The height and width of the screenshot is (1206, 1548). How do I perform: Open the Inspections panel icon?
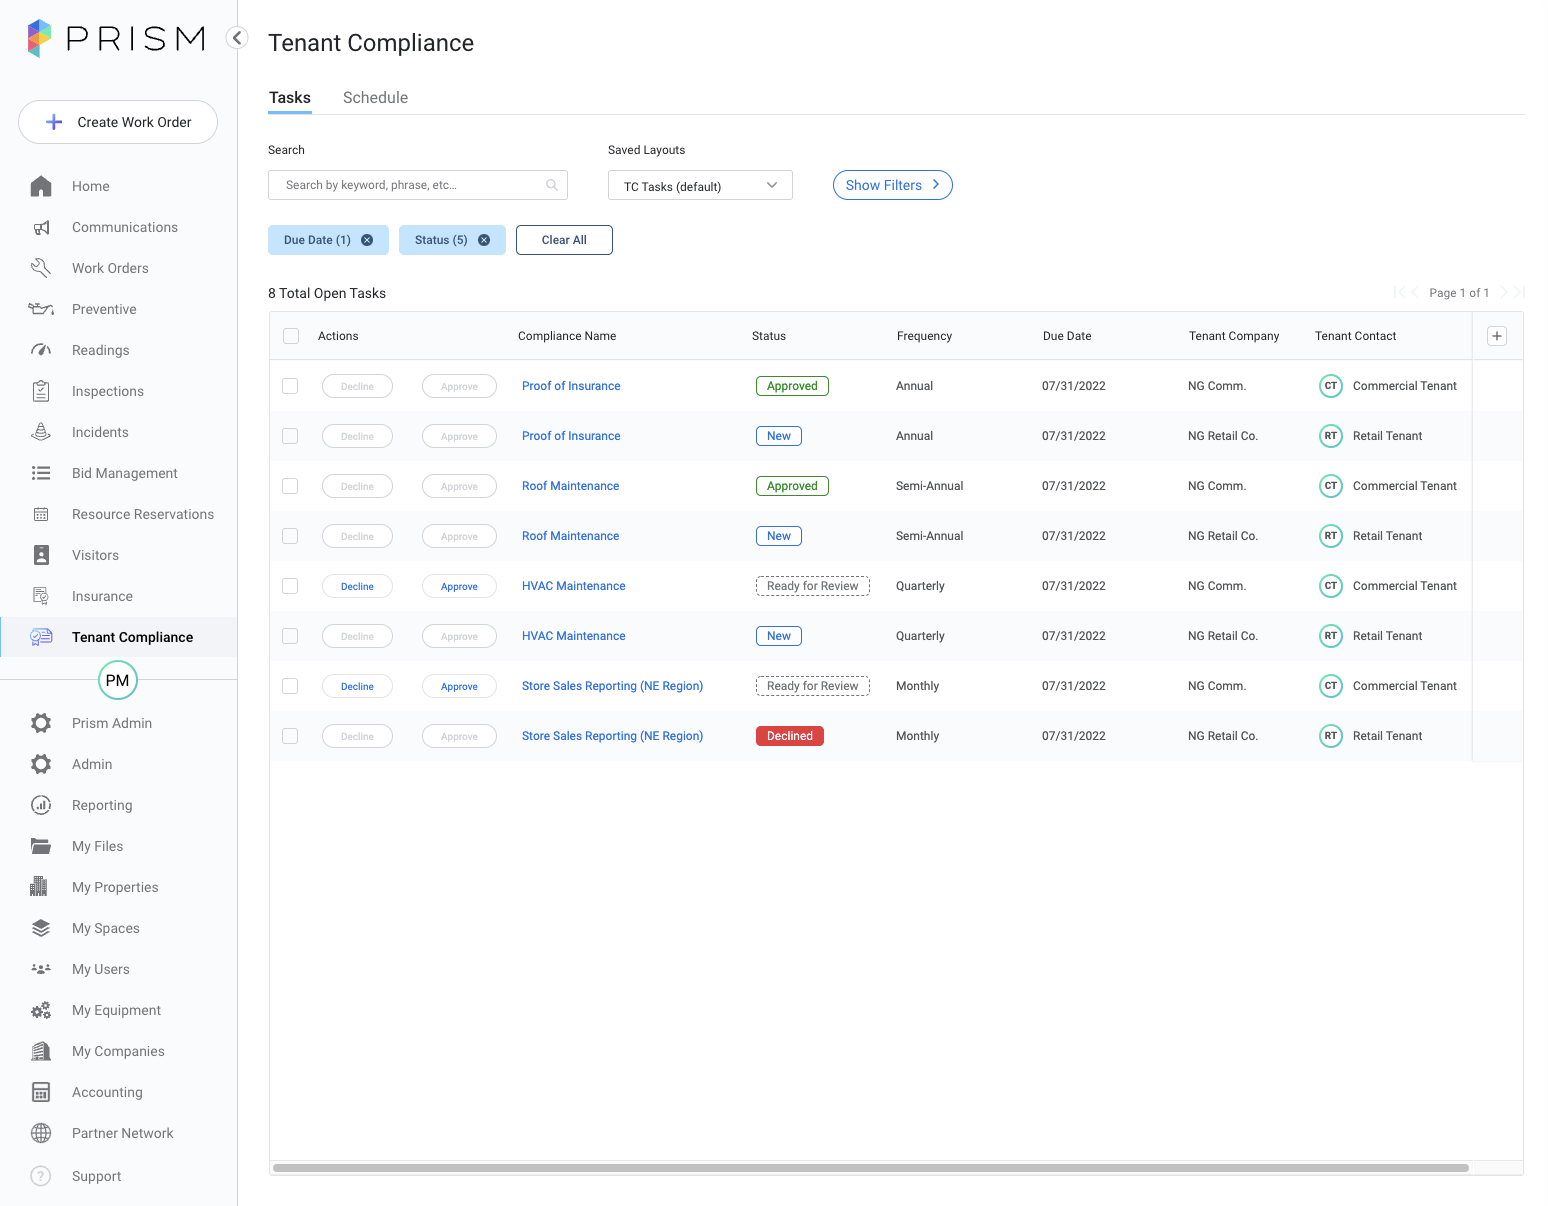point(41,390)
